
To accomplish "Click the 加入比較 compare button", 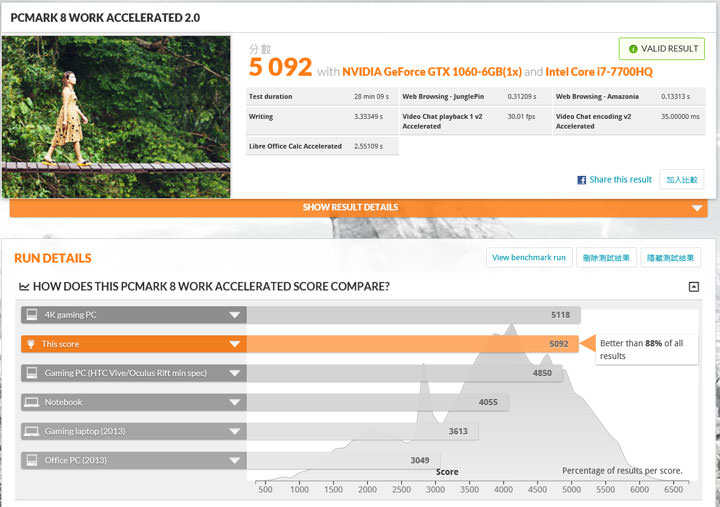I will click(x=684, y=180).
